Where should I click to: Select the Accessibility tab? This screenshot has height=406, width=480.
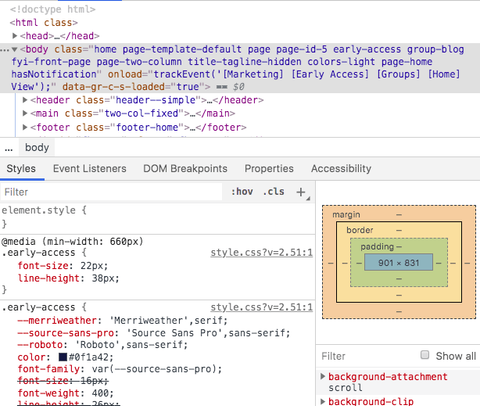point(341,169)
